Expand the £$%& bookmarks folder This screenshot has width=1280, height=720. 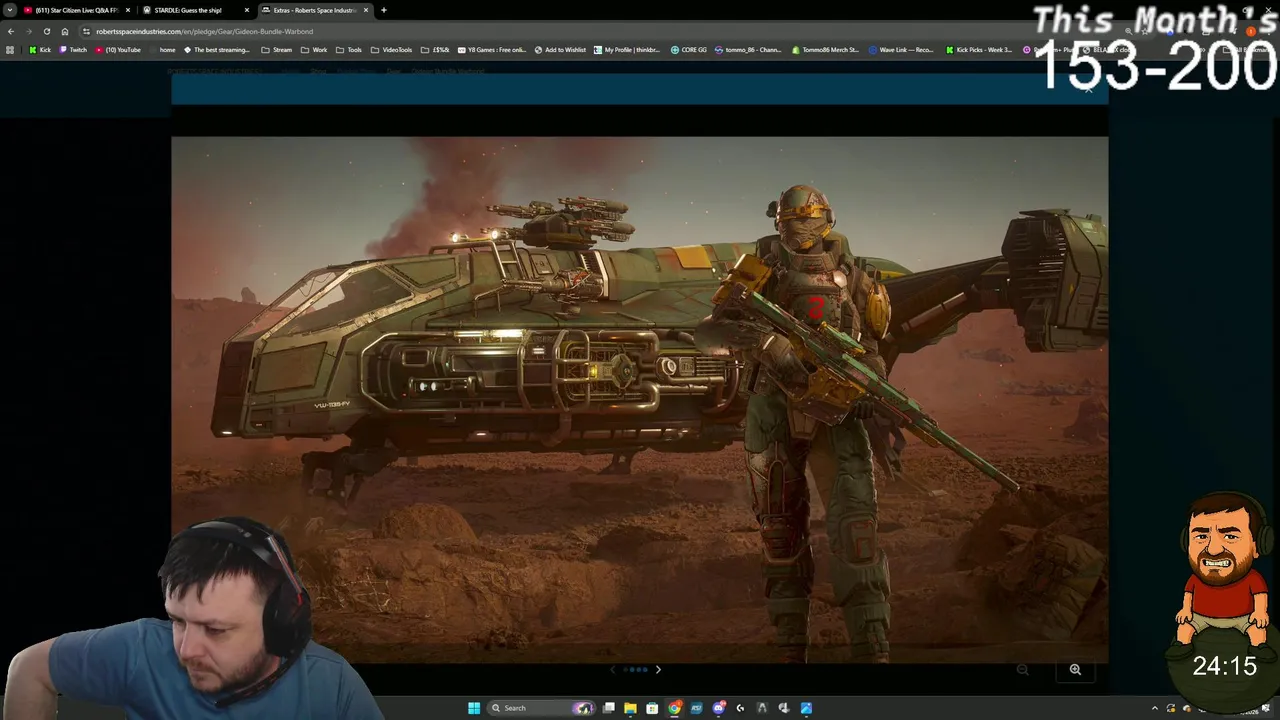[436, 50]
